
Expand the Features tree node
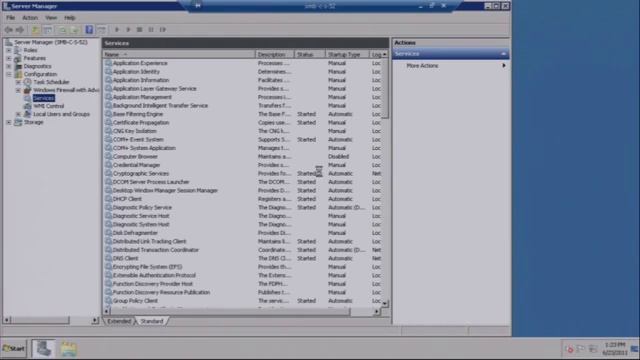pyautogui.click(x=9, y=58)
